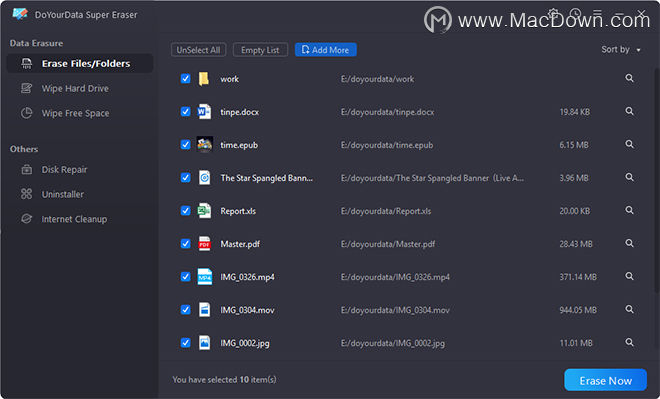This screenshot has height=399, width=660.
Task: Click the DoYourData Super Eraser logo icon
Action: pos(20,14)
